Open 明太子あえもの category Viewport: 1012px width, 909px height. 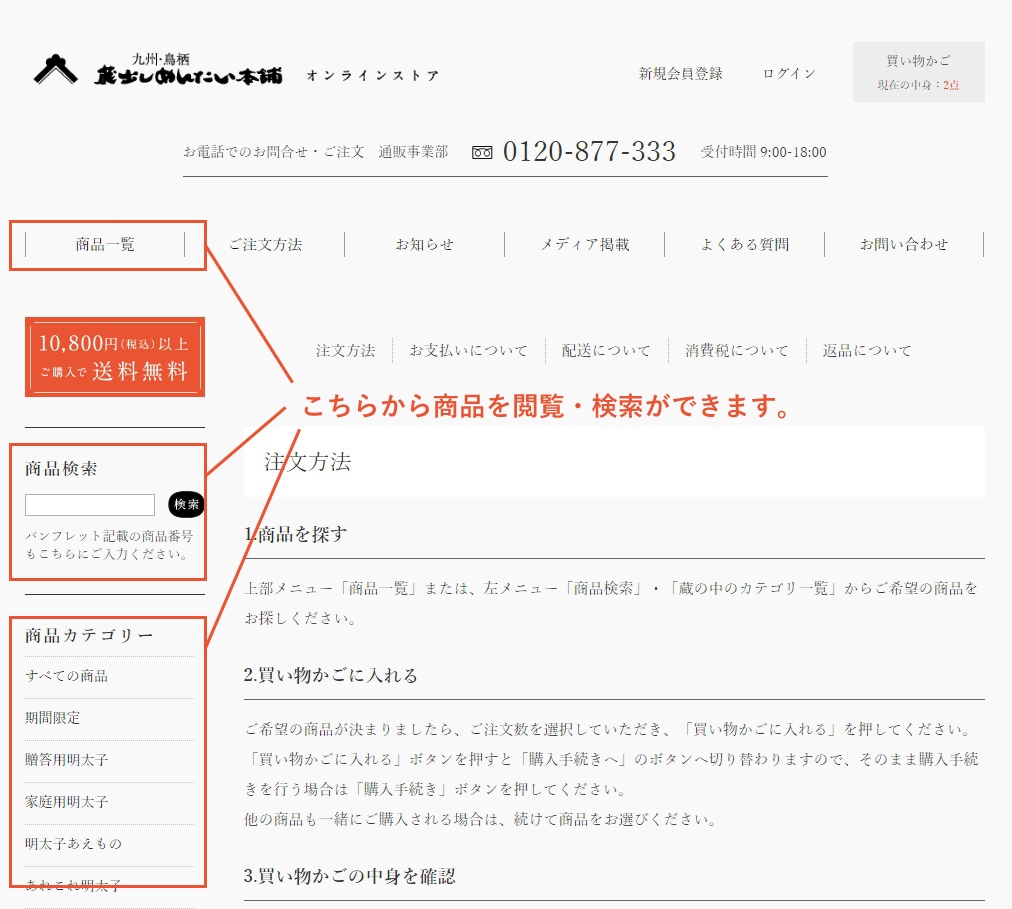pyautogui.click(x=73, y=845)
